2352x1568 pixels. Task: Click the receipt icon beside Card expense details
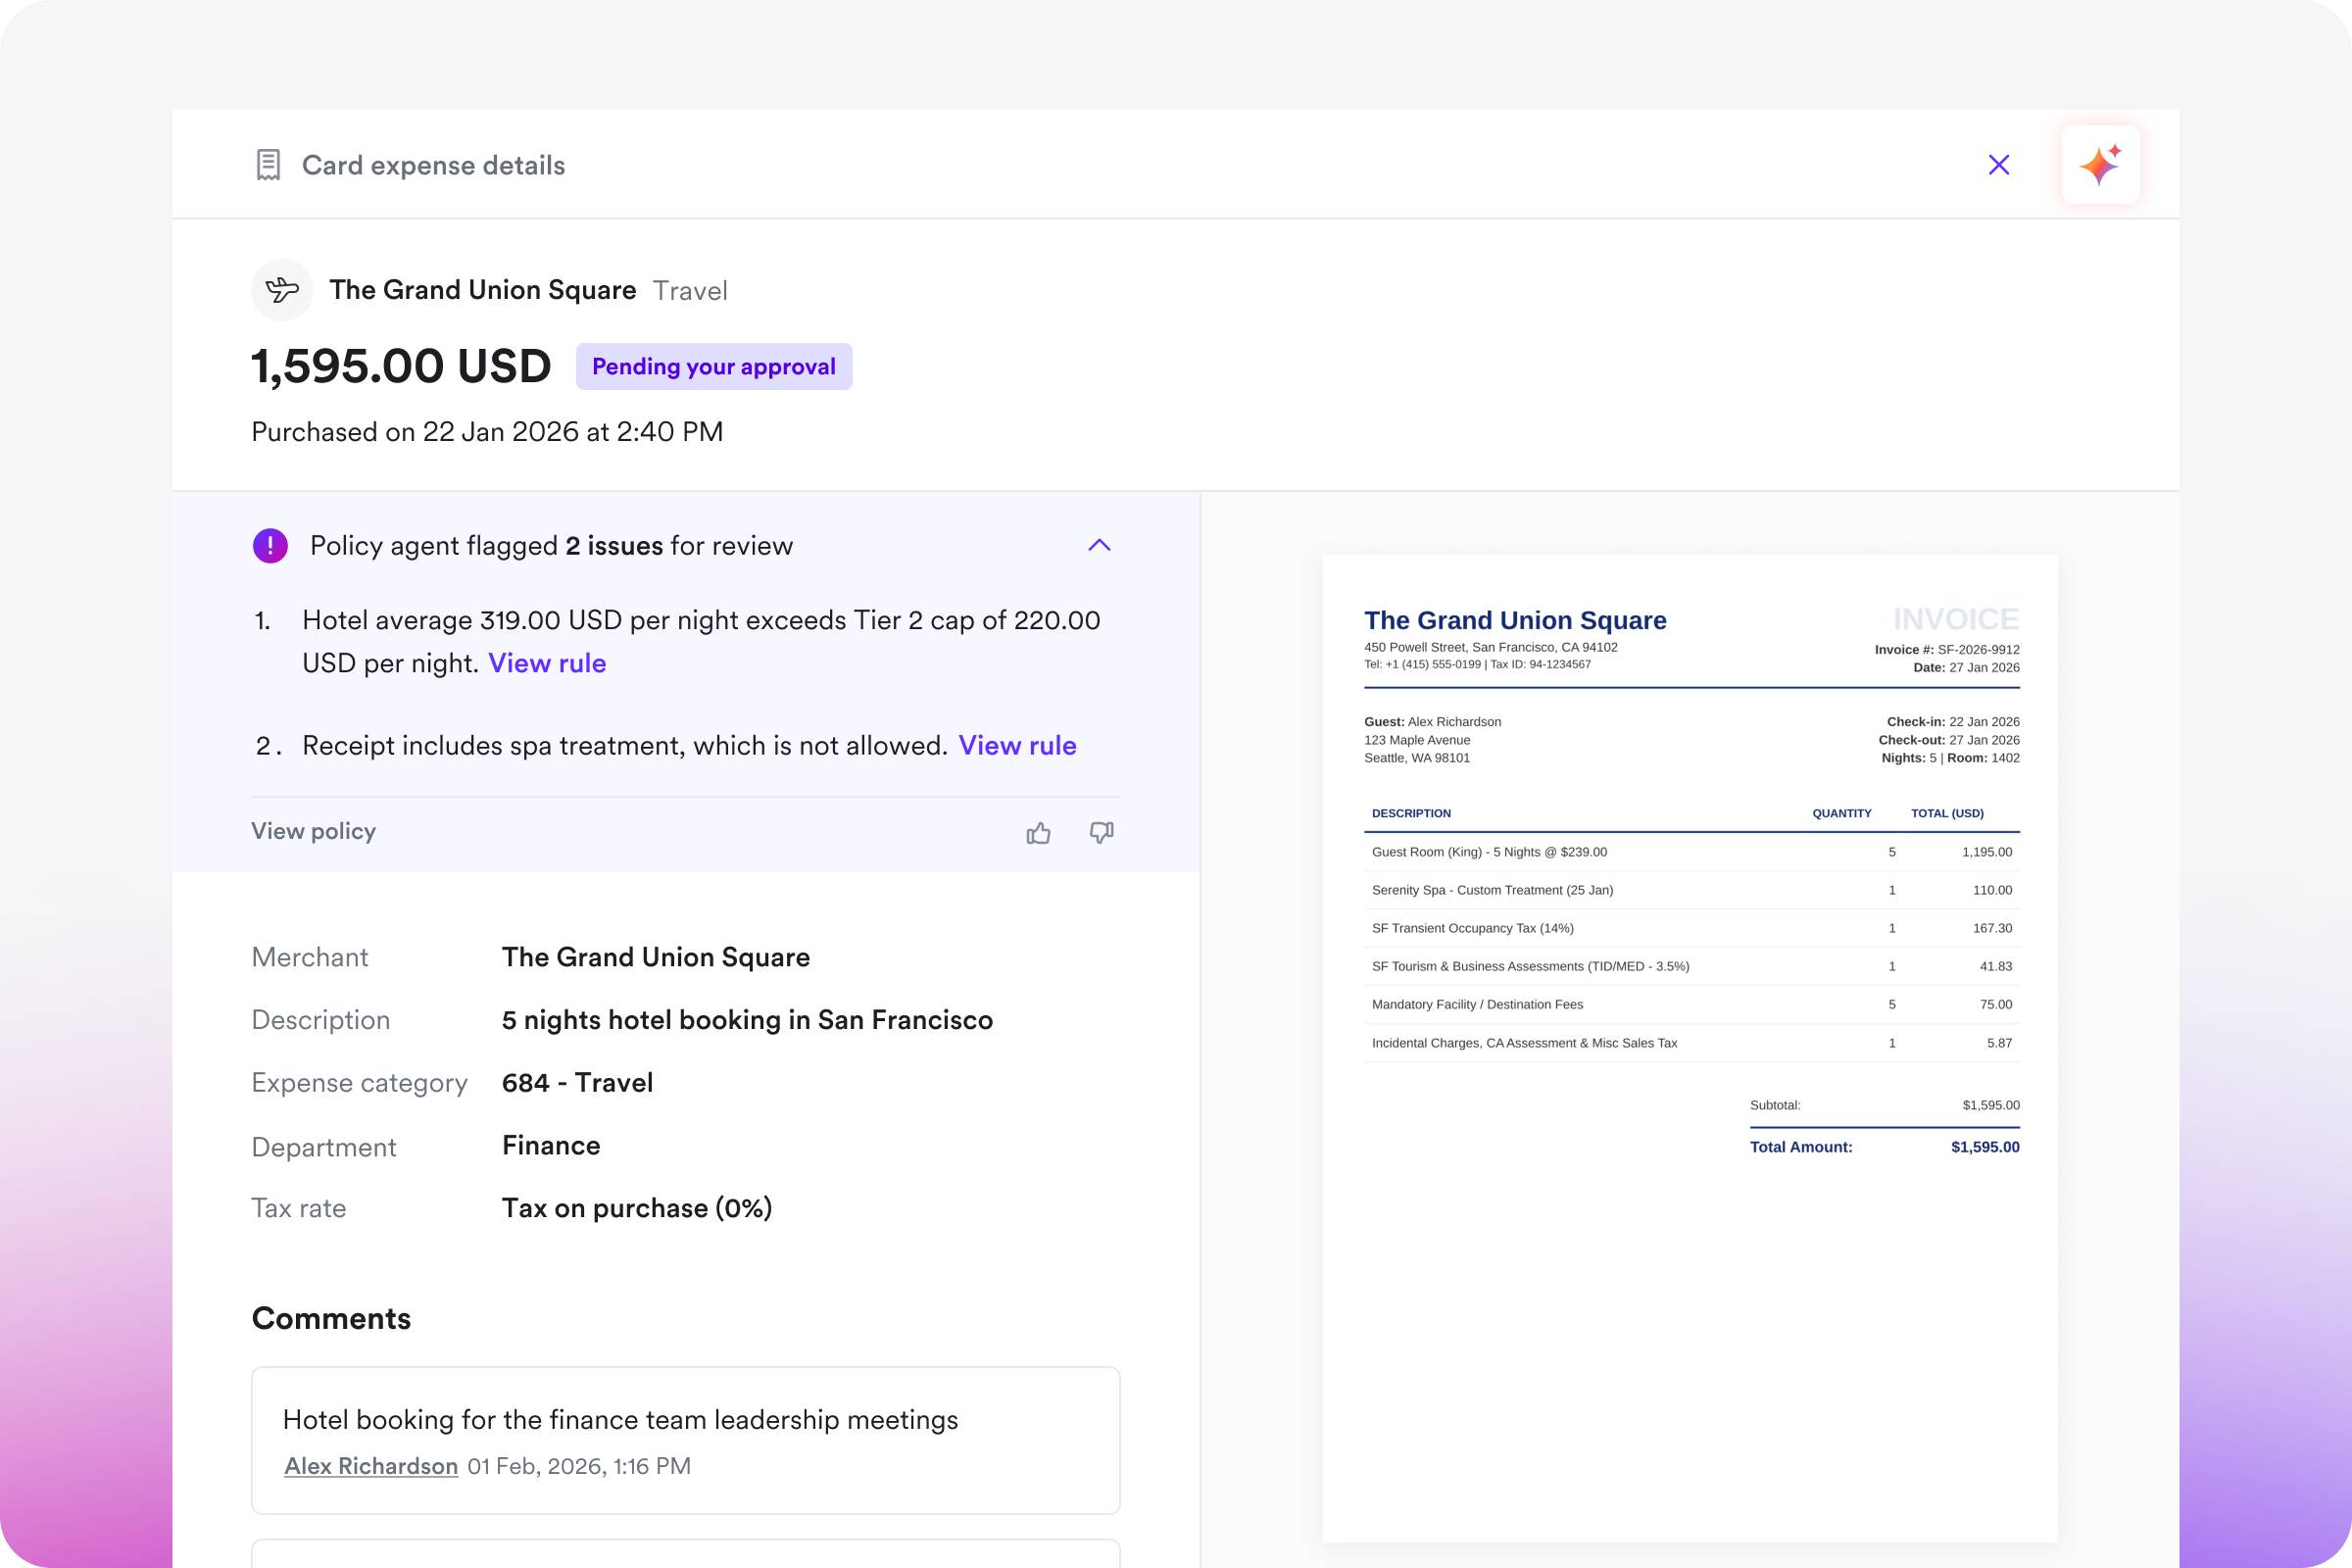pyautogui.click(x=268, y=165)
